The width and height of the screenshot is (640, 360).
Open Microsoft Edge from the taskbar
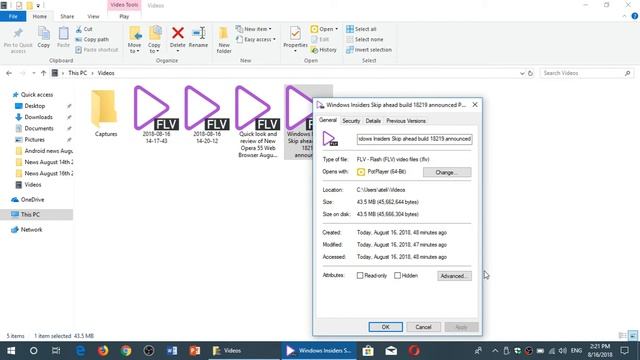coord(80,351)
